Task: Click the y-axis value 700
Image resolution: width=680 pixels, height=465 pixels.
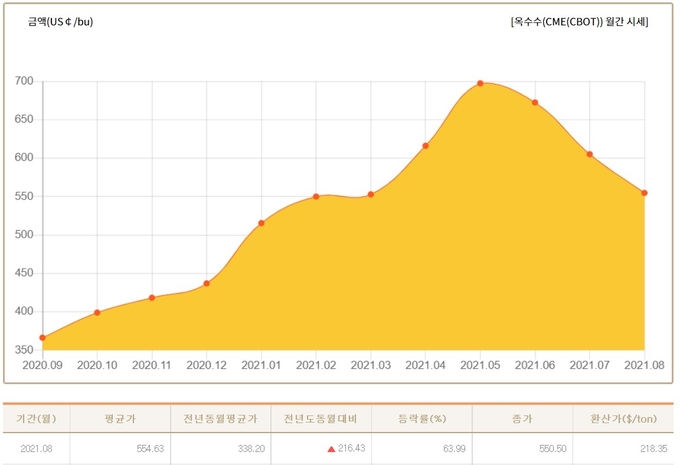Action: pos(24,81)
